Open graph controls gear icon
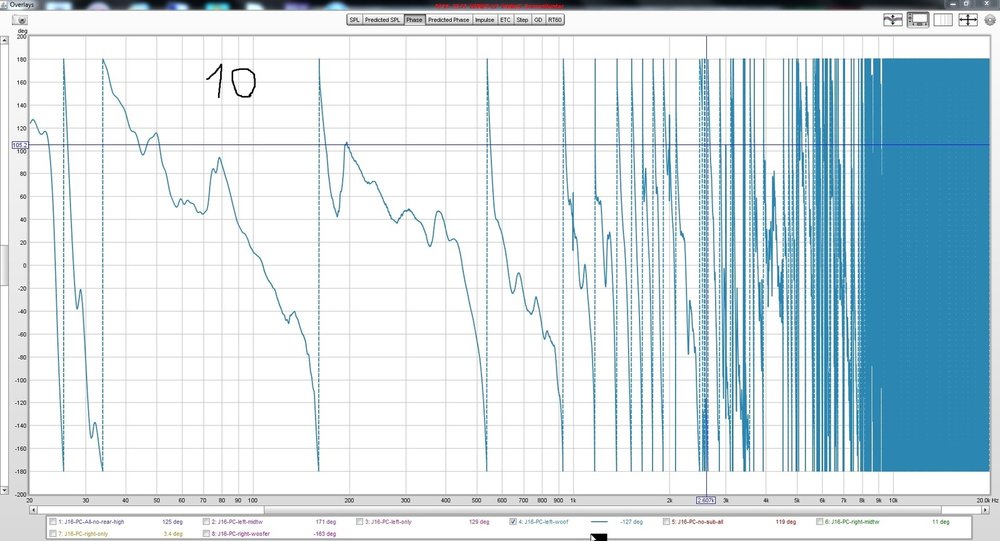Viewport: 1000px width, 541px height. pyautogui.click(x=990, y=20)
